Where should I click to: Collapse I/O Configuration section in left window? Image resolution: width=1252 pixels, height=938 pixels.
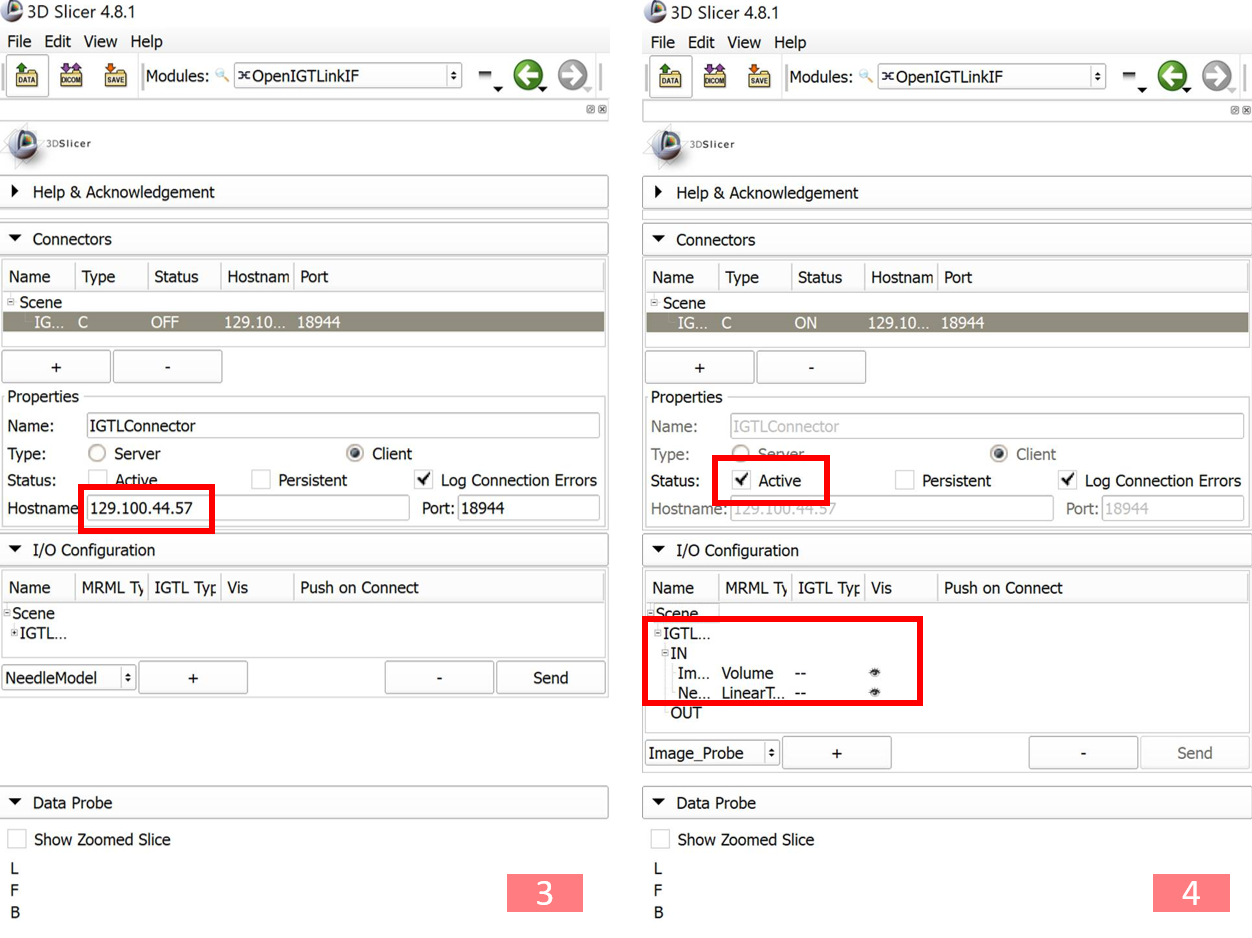[x=304, y=550]
